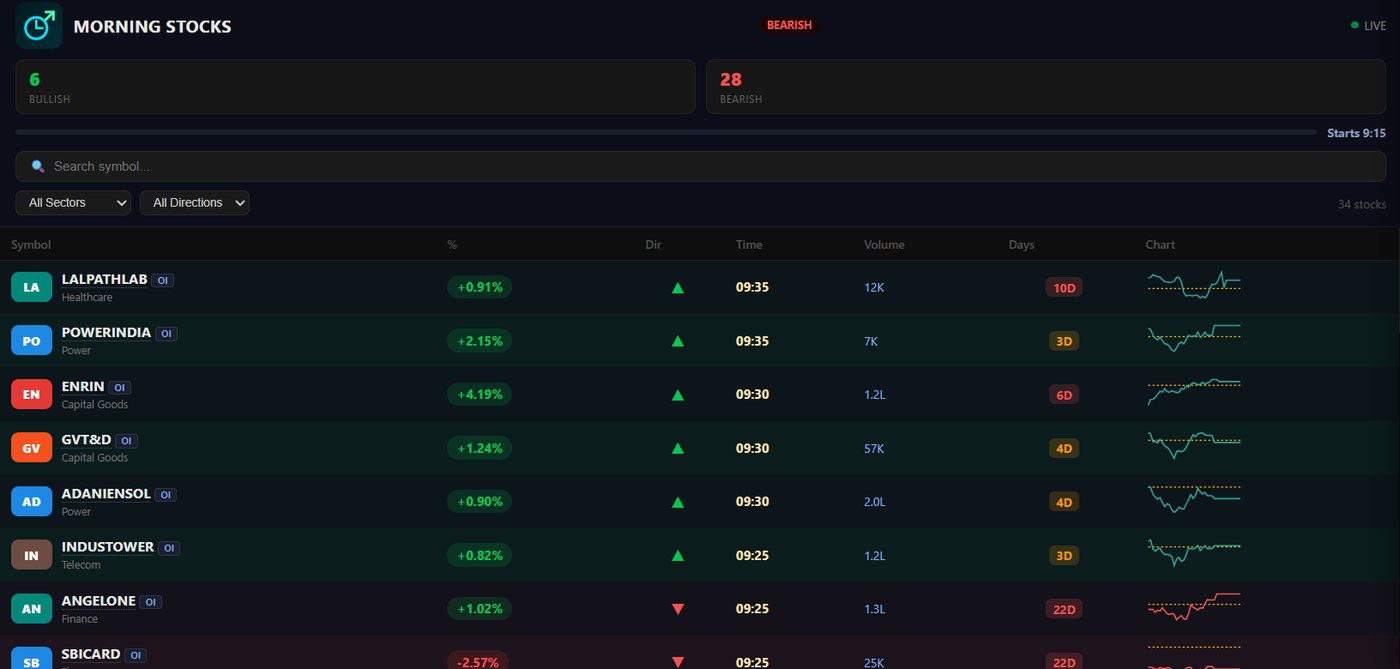This screenshot has width=1400, height=669.
Task: Click the green up arrow in GVT&D row
Action: 678,448
